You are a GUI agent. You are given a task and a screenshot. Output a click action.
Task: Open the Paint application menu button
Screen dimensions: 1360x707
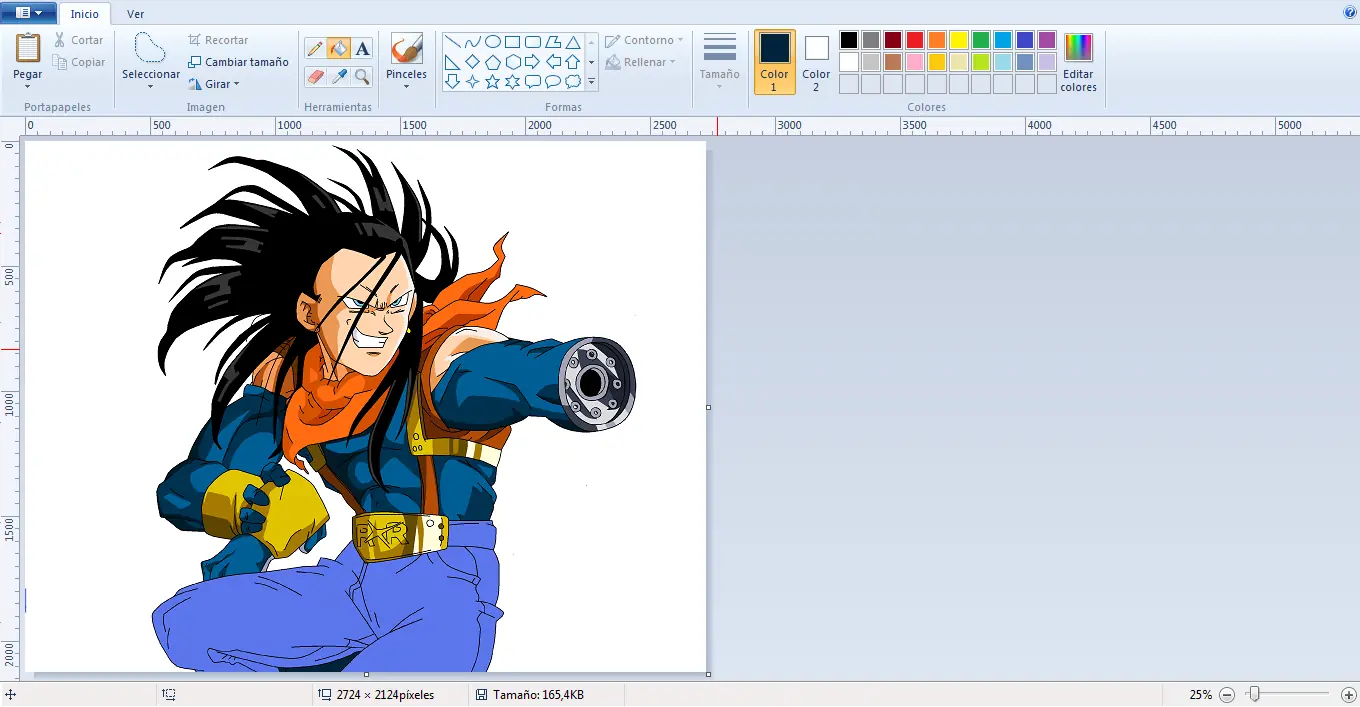28,13
